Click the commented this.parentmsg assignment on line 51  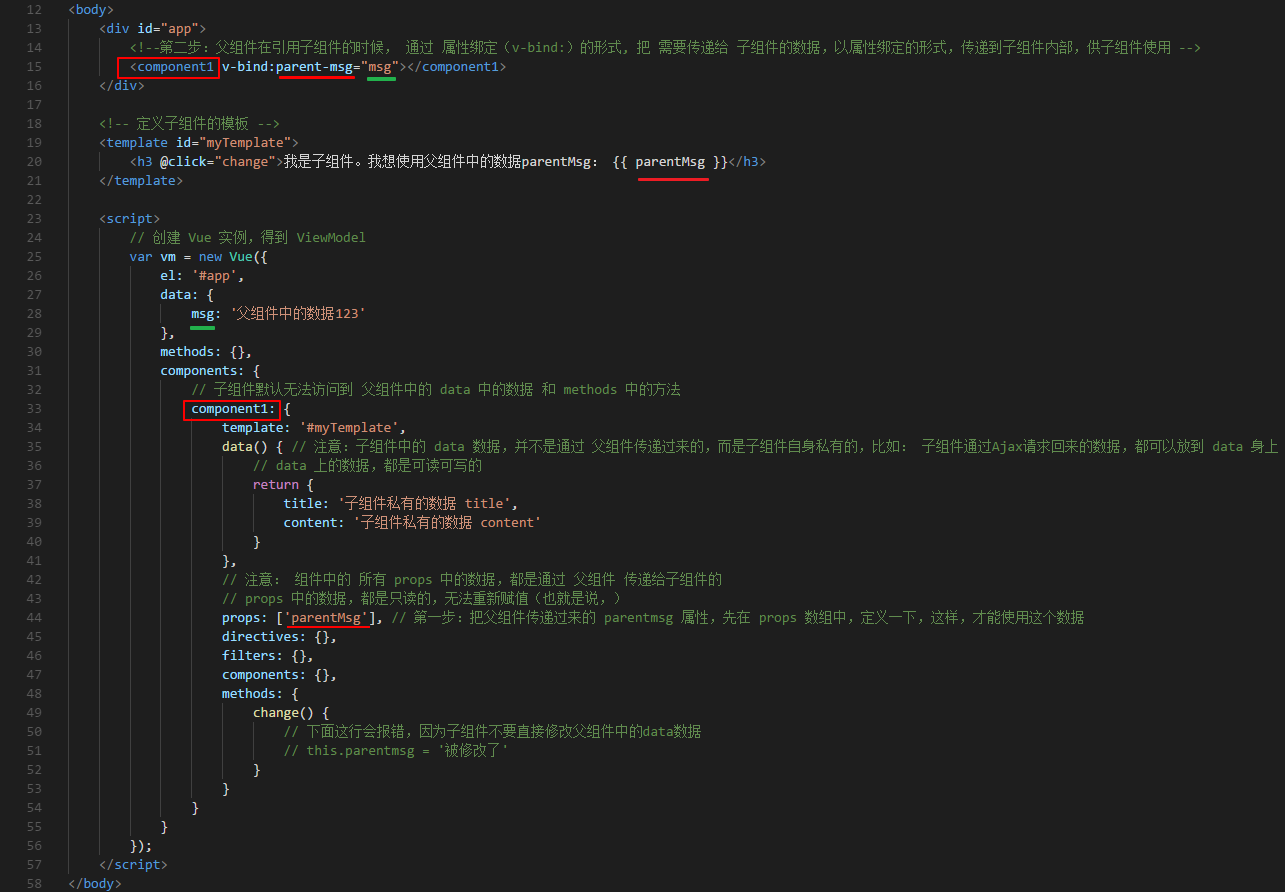397,751
